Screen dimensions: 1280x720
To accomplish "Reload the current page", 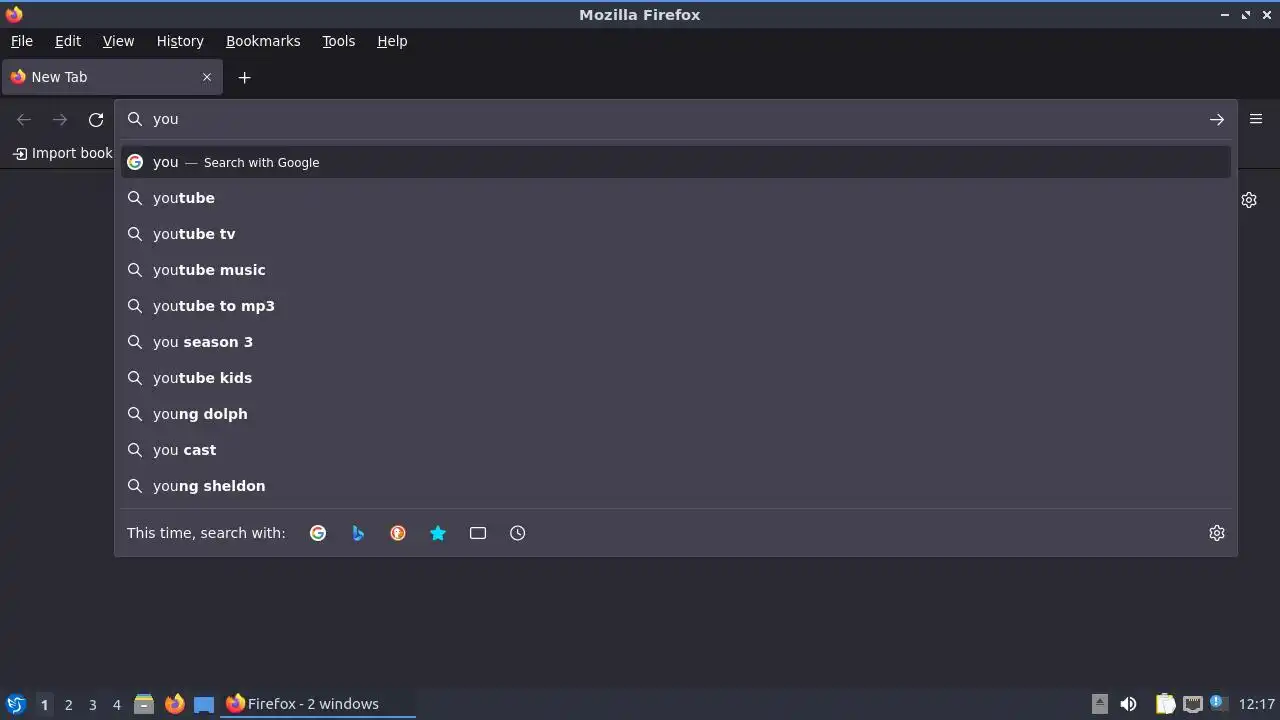I will pyautogui.click(x=96, y=119).
